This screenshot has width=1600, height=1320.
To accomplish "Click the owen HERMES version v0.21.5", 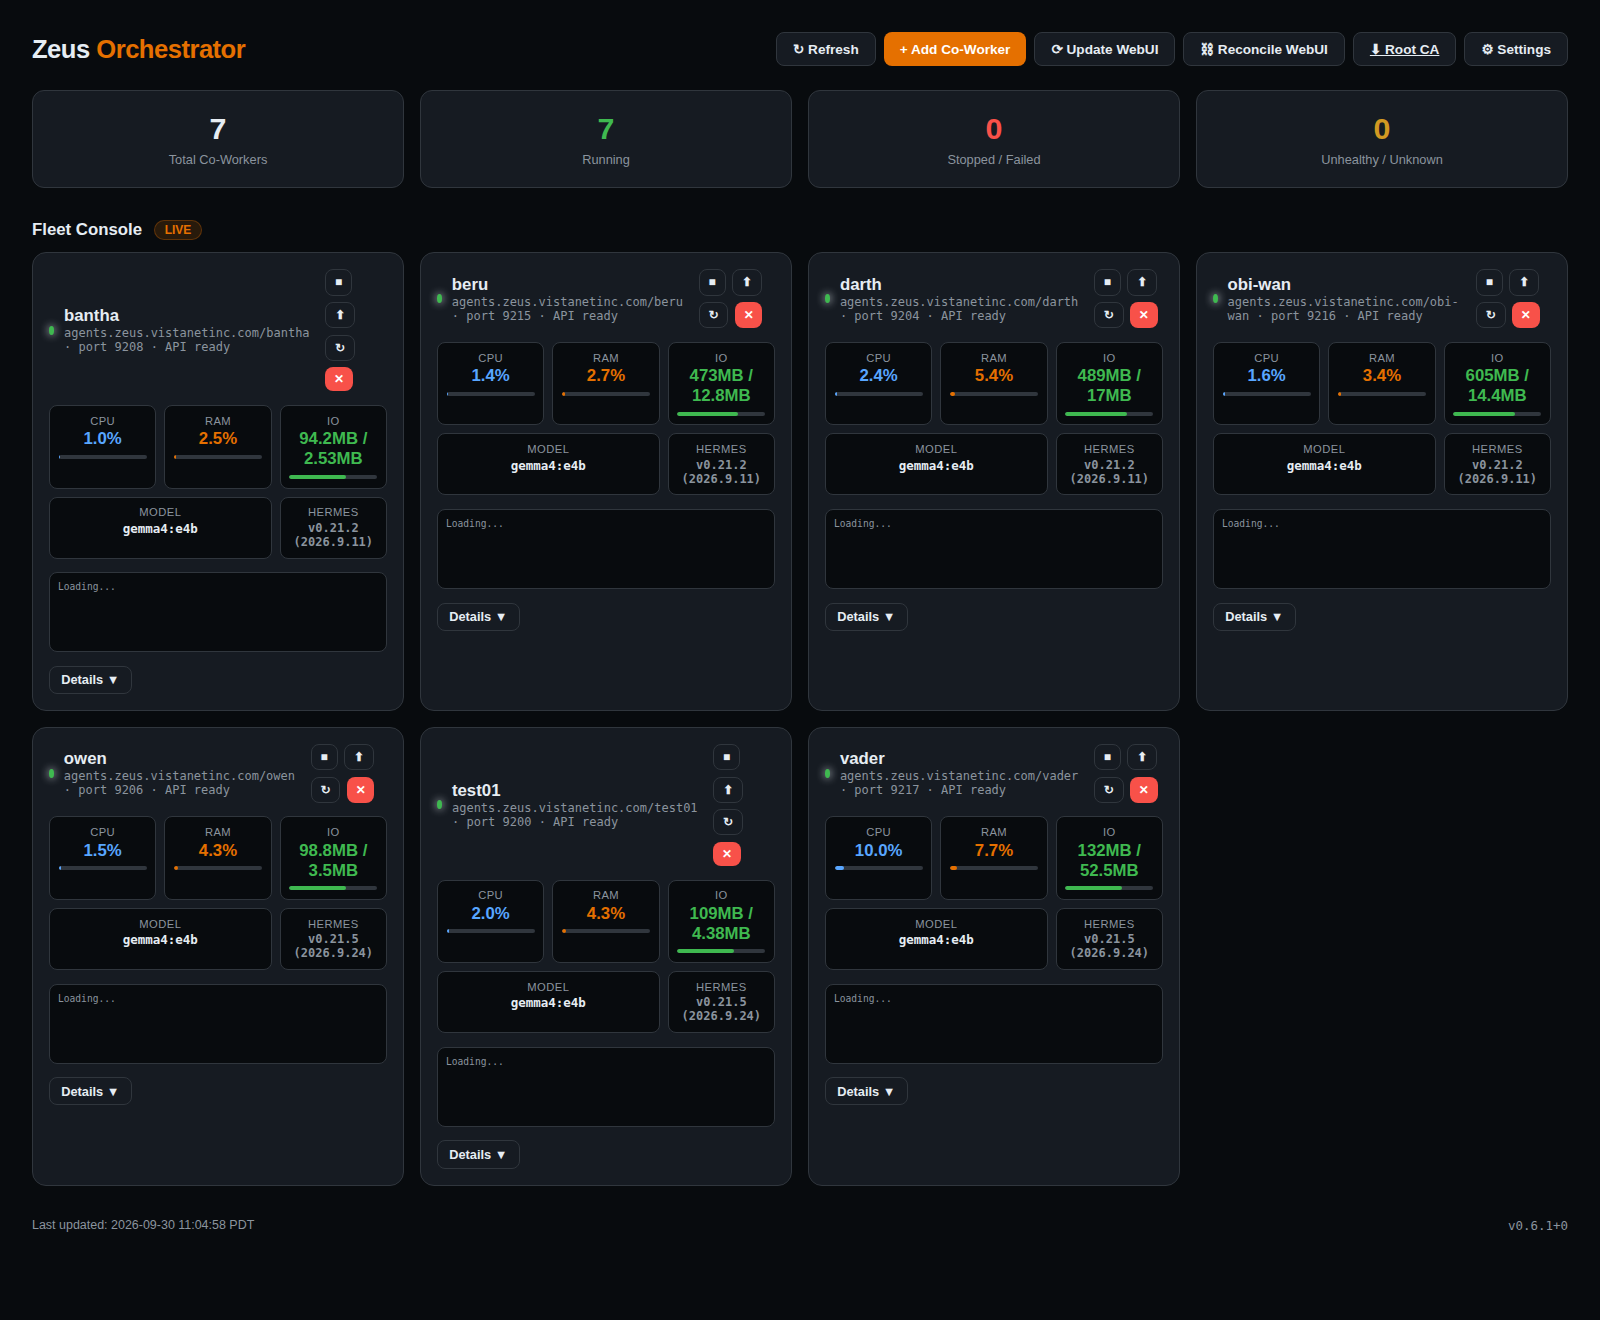I will [x=333, y=946].
